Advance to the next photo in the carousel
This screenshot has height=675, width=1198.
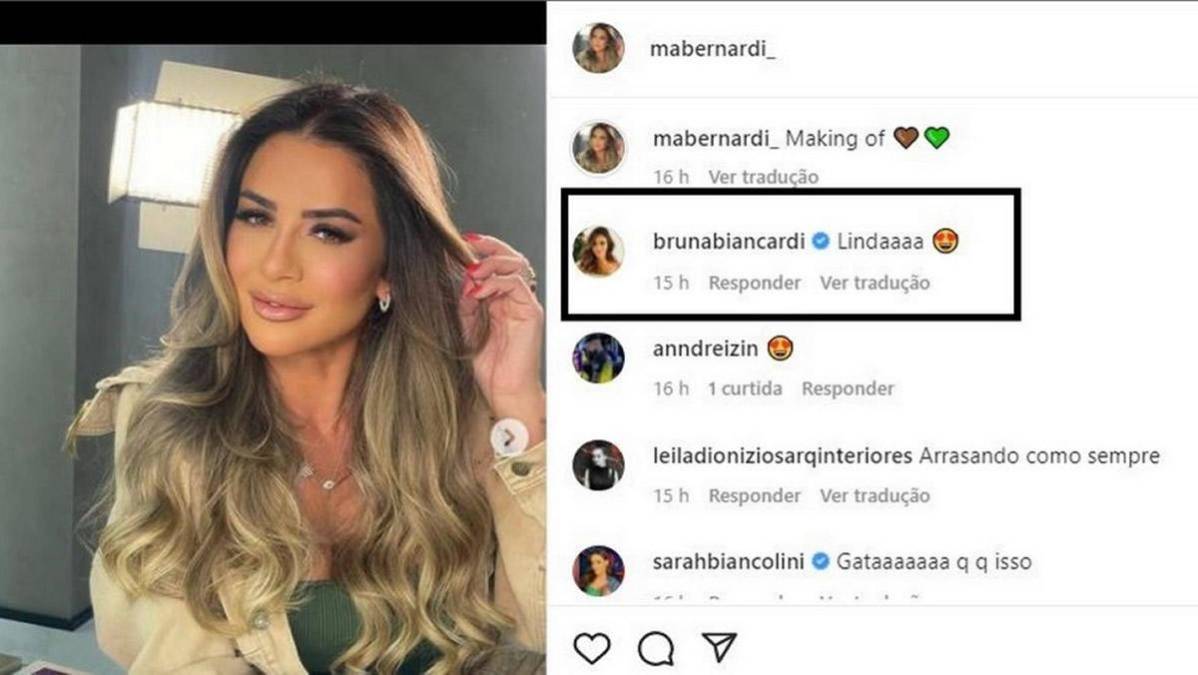point(508,437)
